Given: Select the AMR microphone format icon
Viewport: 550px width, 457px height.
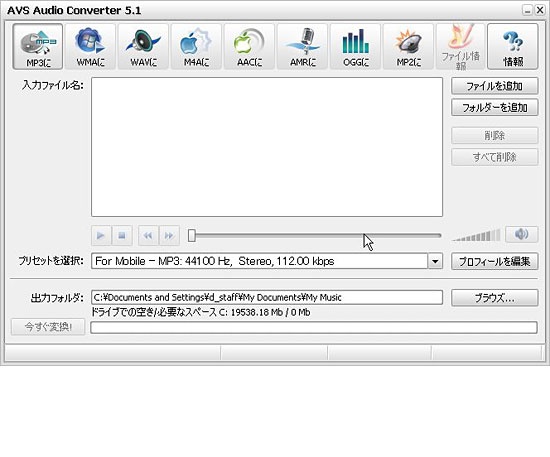Looking at the screenshot, I should pyautogui.click(x=302, y=46).
